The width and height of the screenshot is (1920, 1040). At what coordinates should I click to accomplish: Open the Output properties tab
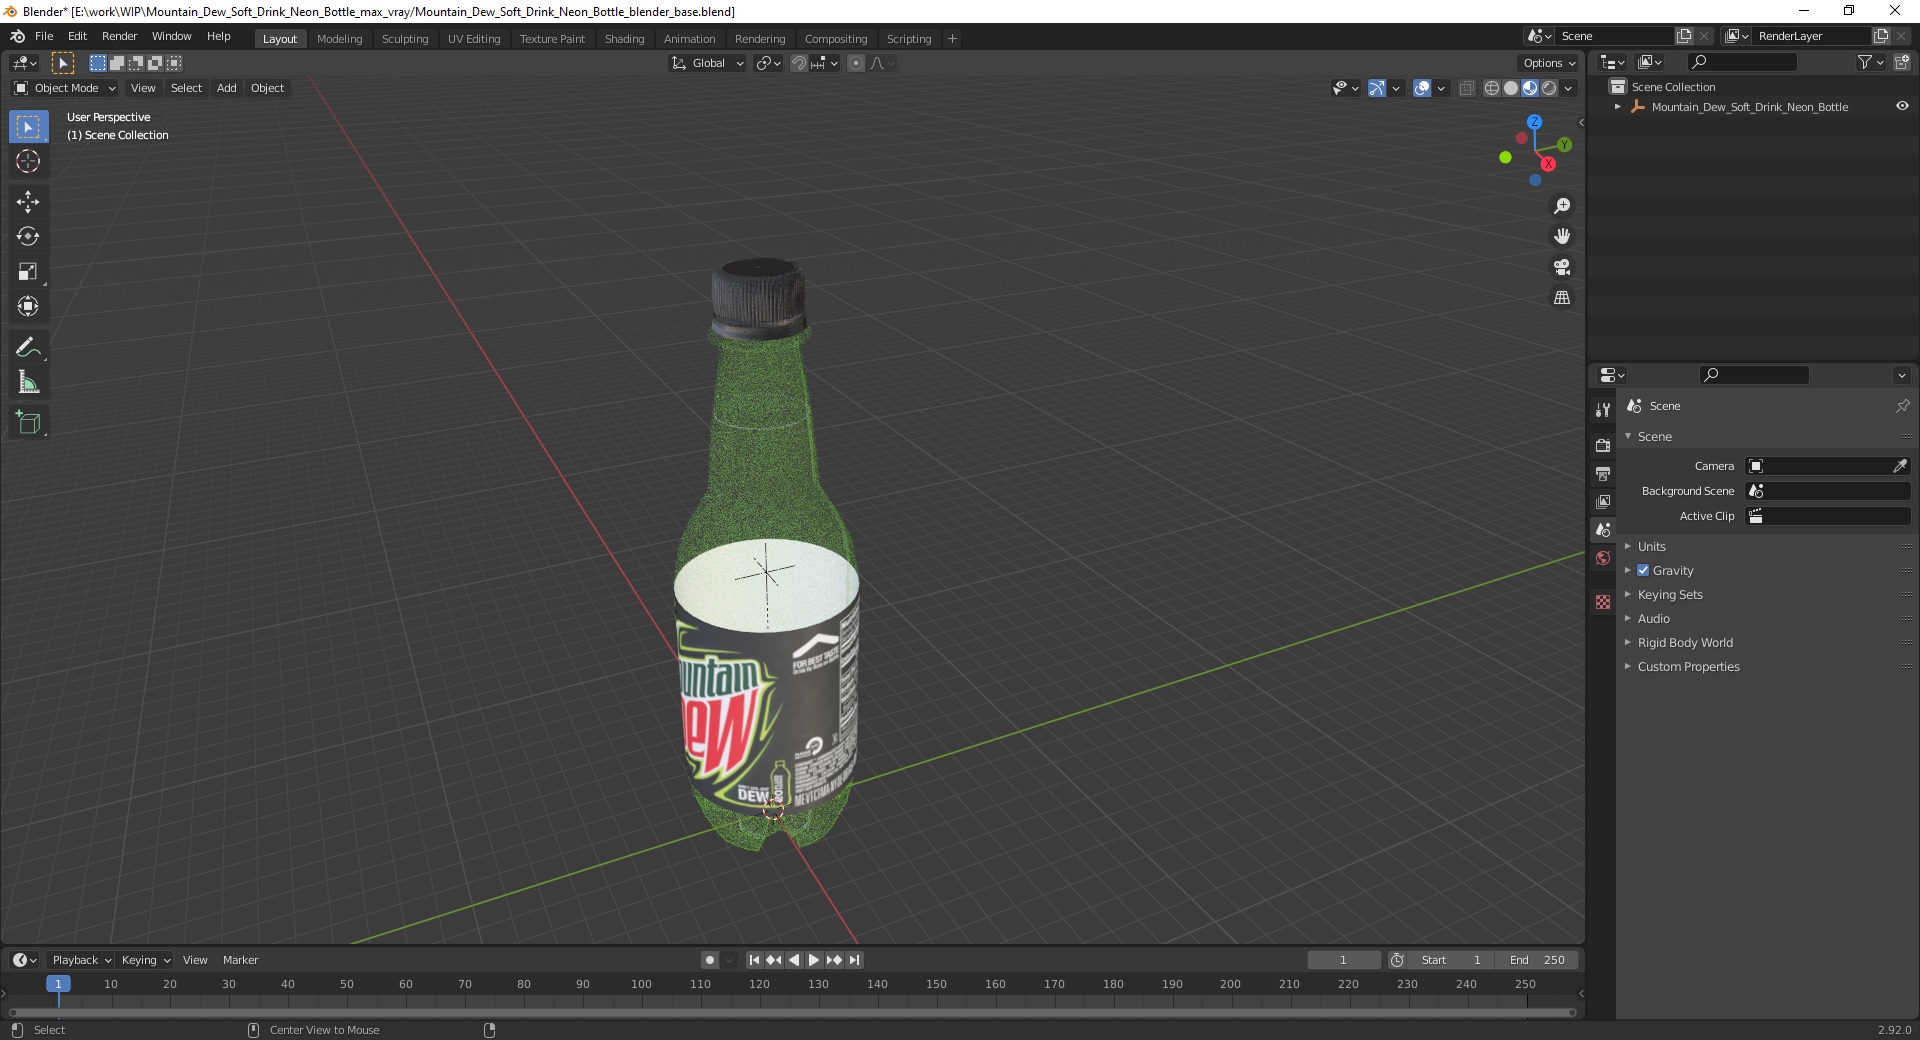click(1603, 473)
